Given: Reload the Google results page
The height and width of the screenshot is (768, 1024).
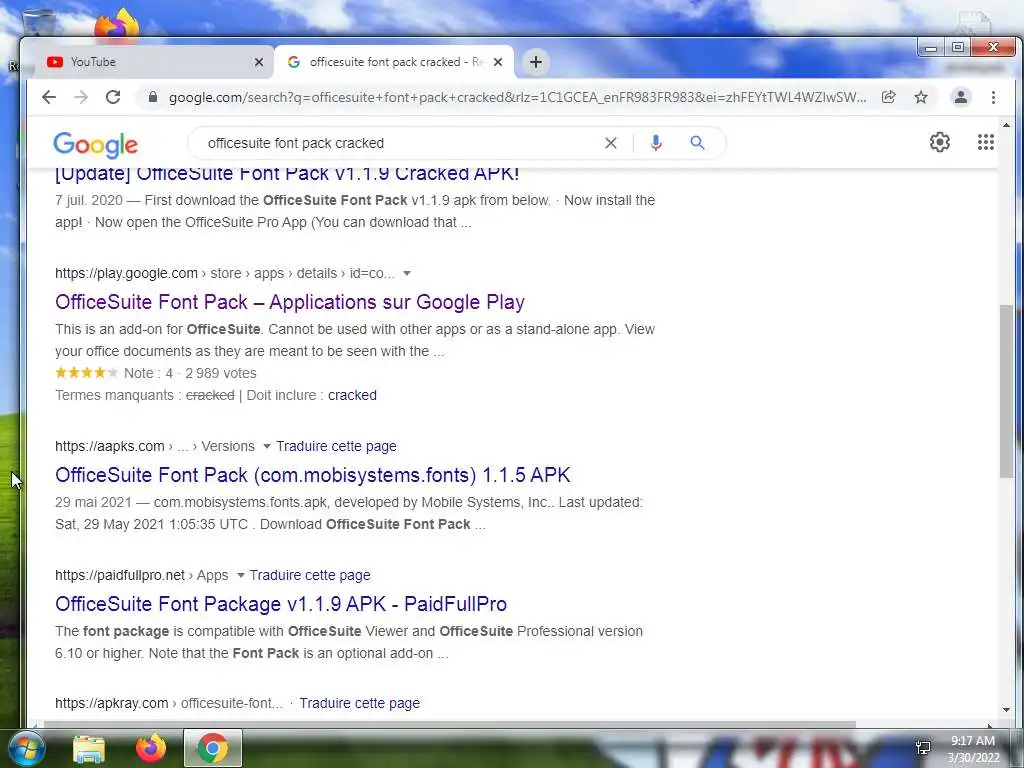Looking at the screenshot, I should pyautogui.click(x=113, y=97).
